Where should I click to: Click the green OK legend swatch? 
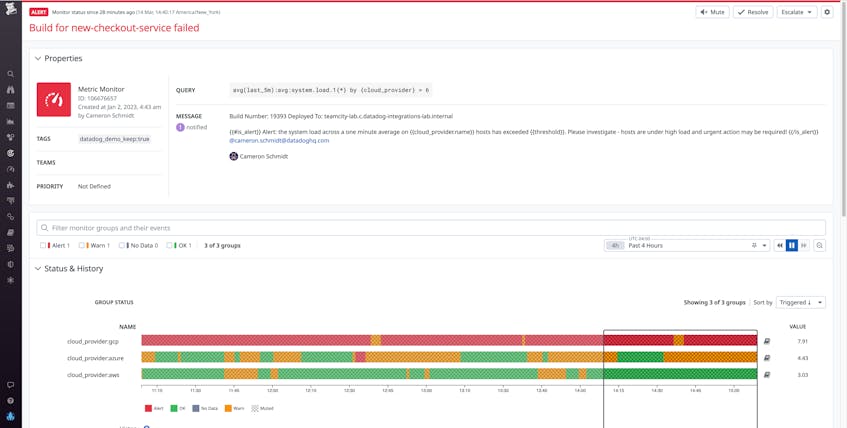(x=173, y=409)
